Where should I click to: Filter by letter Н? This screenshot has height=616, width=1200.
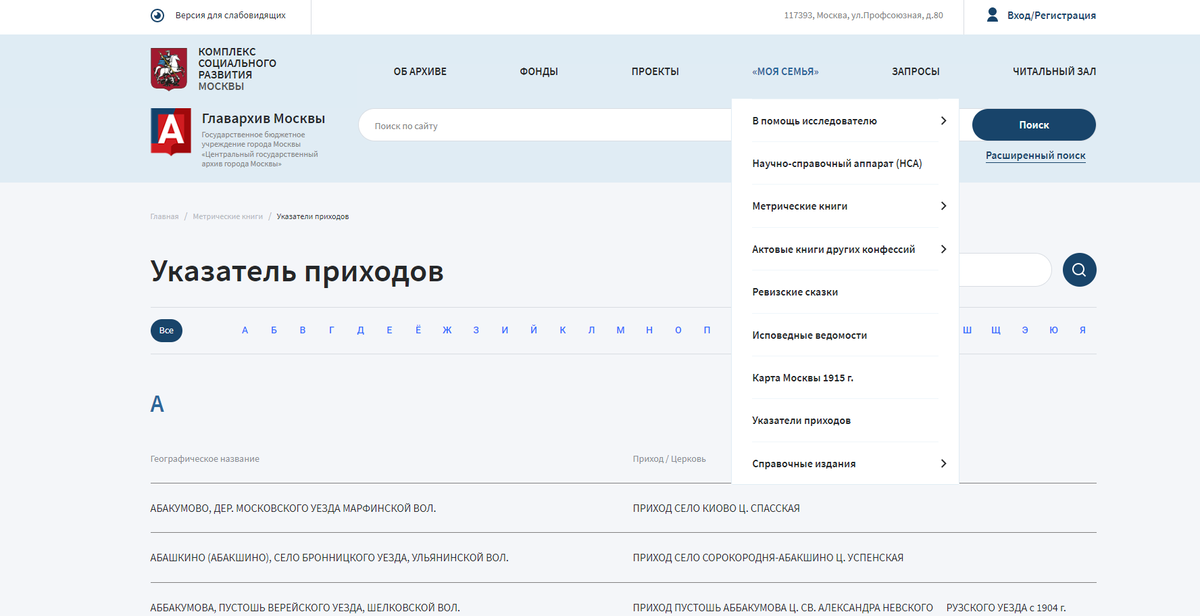tap(649, 330)
